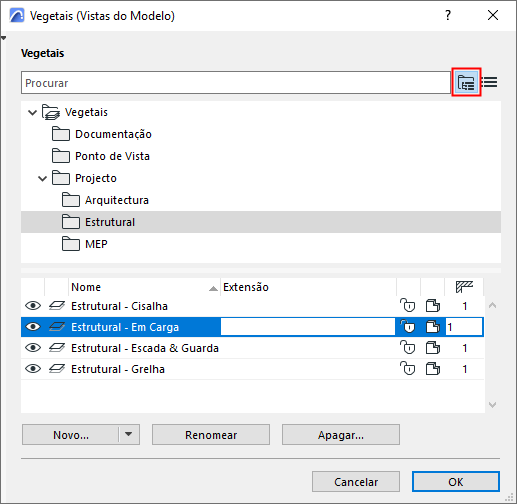Toggle visibility eye of Estrutural - Cisalha
This screenshot has width=517, height=504.
pos(33,306)
